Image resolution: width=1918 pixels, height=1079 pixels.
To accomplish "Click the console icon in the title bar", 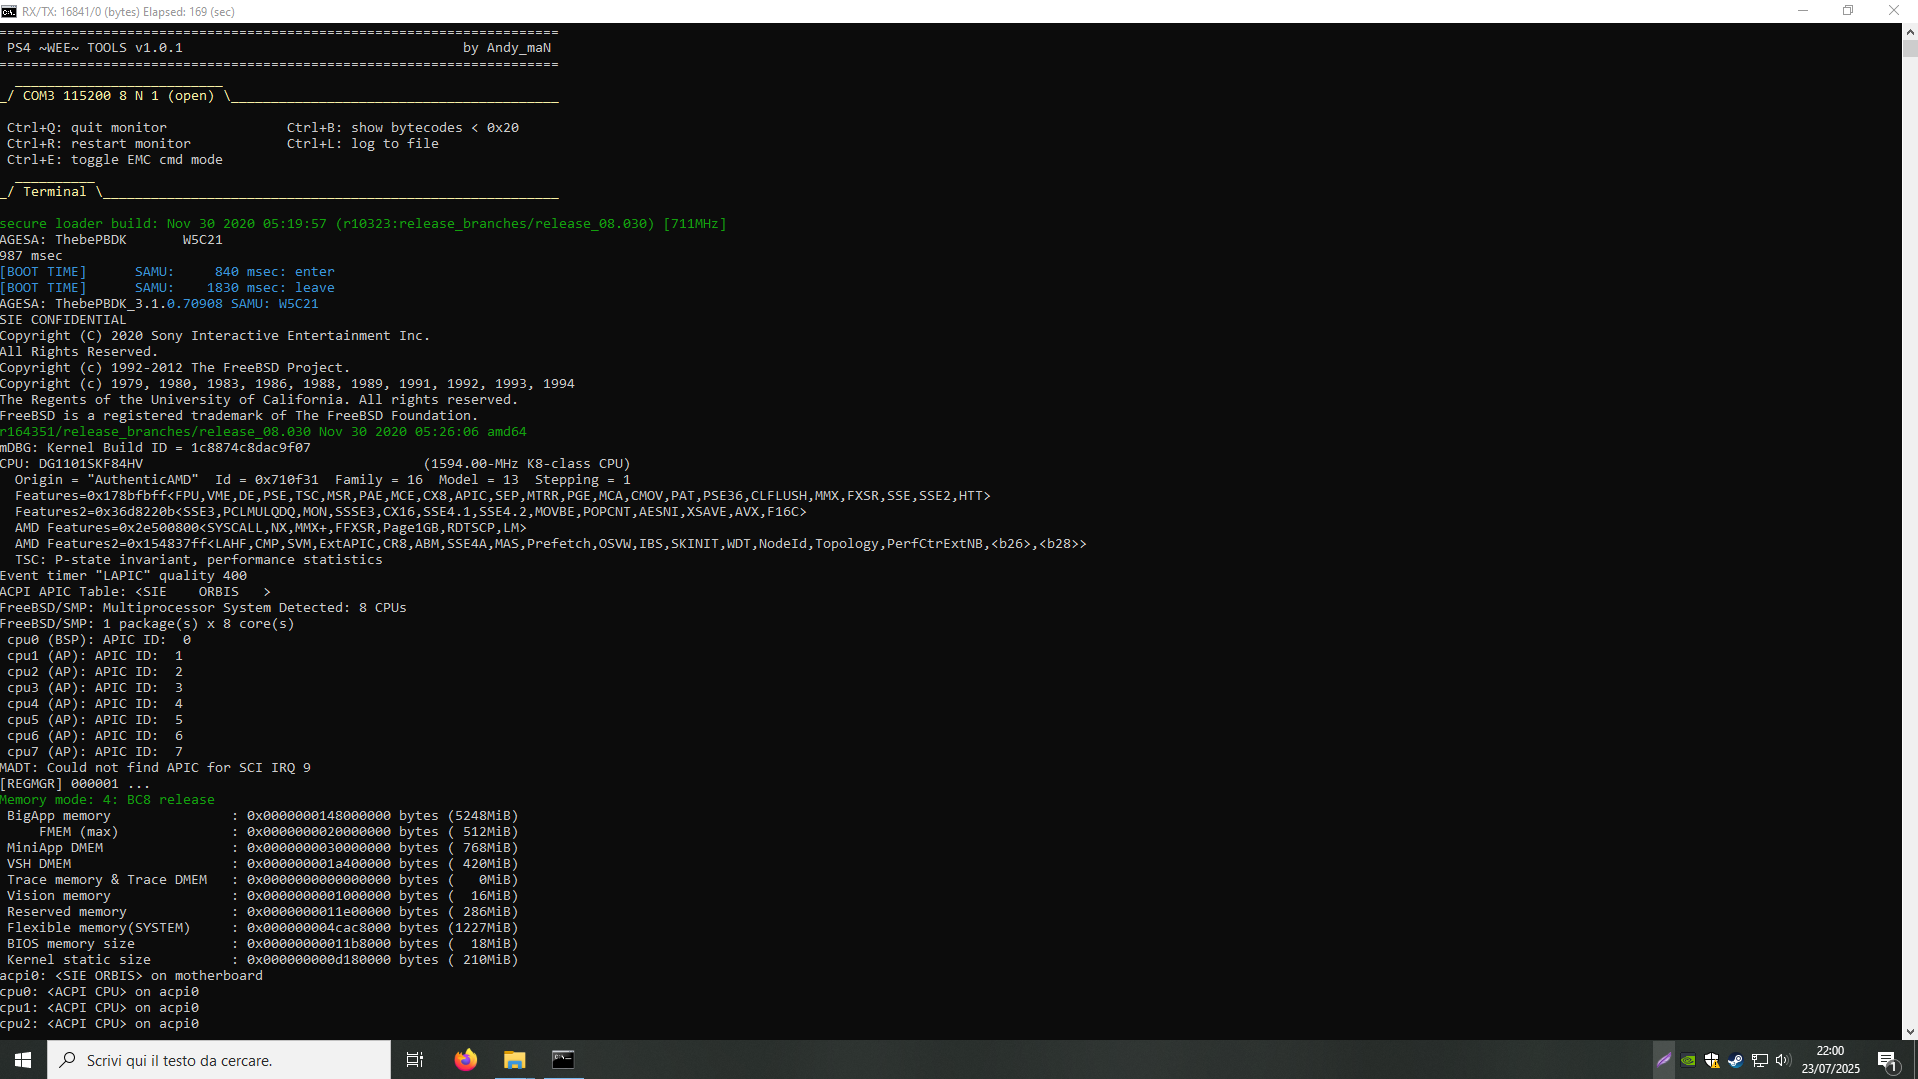I will [x=9, y=11].
